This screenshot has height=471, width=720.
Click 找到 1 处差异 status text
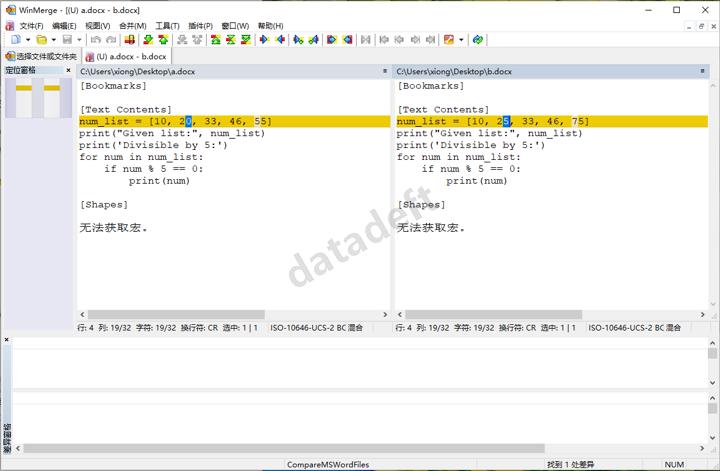[x=570, y=465]
